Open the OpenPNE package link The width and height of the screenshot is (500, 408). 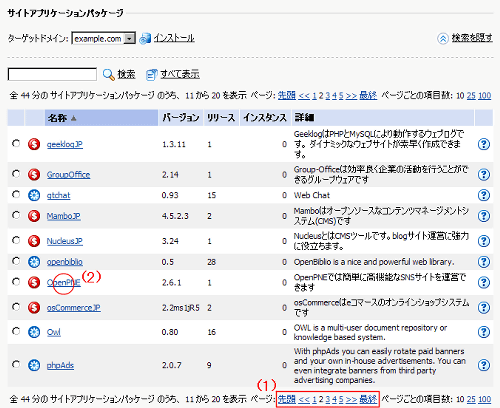[x=63, y=283]
